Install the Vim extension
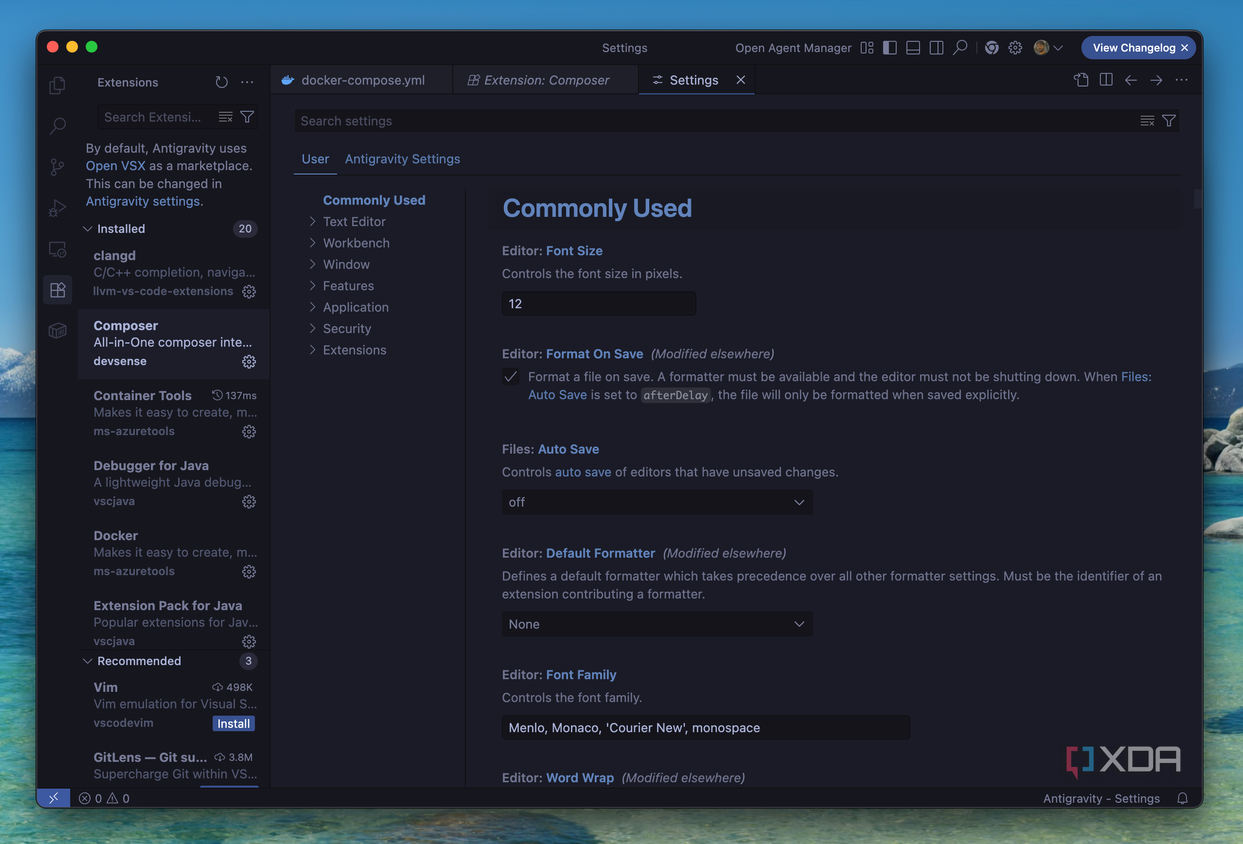 tap(234, 724)
